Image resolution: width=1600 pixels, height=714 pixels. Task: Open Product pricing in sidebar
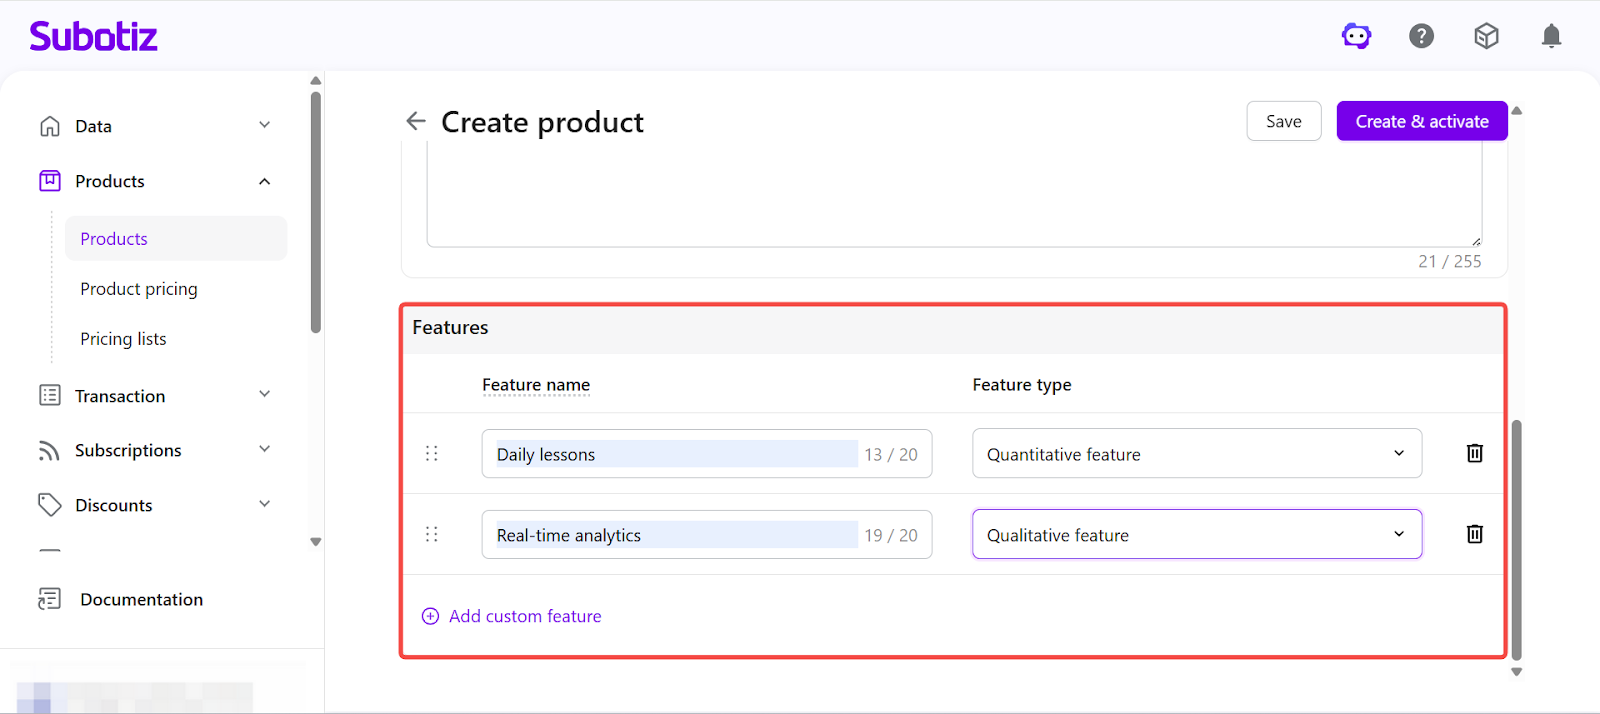139,289
